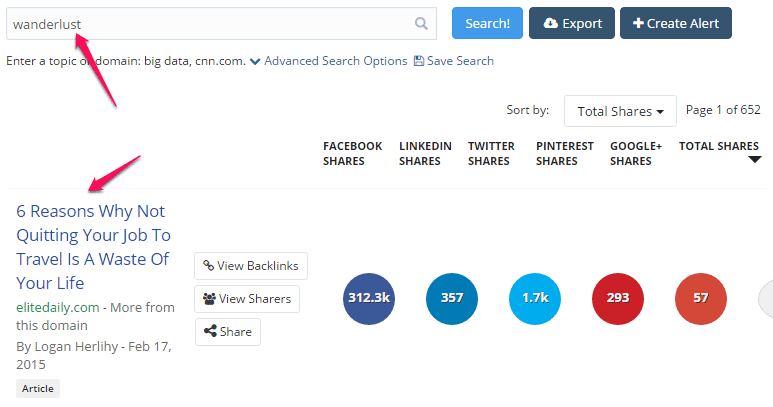The height and width of the screenshot is (407, 773).
Task: Click the View Sharers people icon
Action: [210, 299]
